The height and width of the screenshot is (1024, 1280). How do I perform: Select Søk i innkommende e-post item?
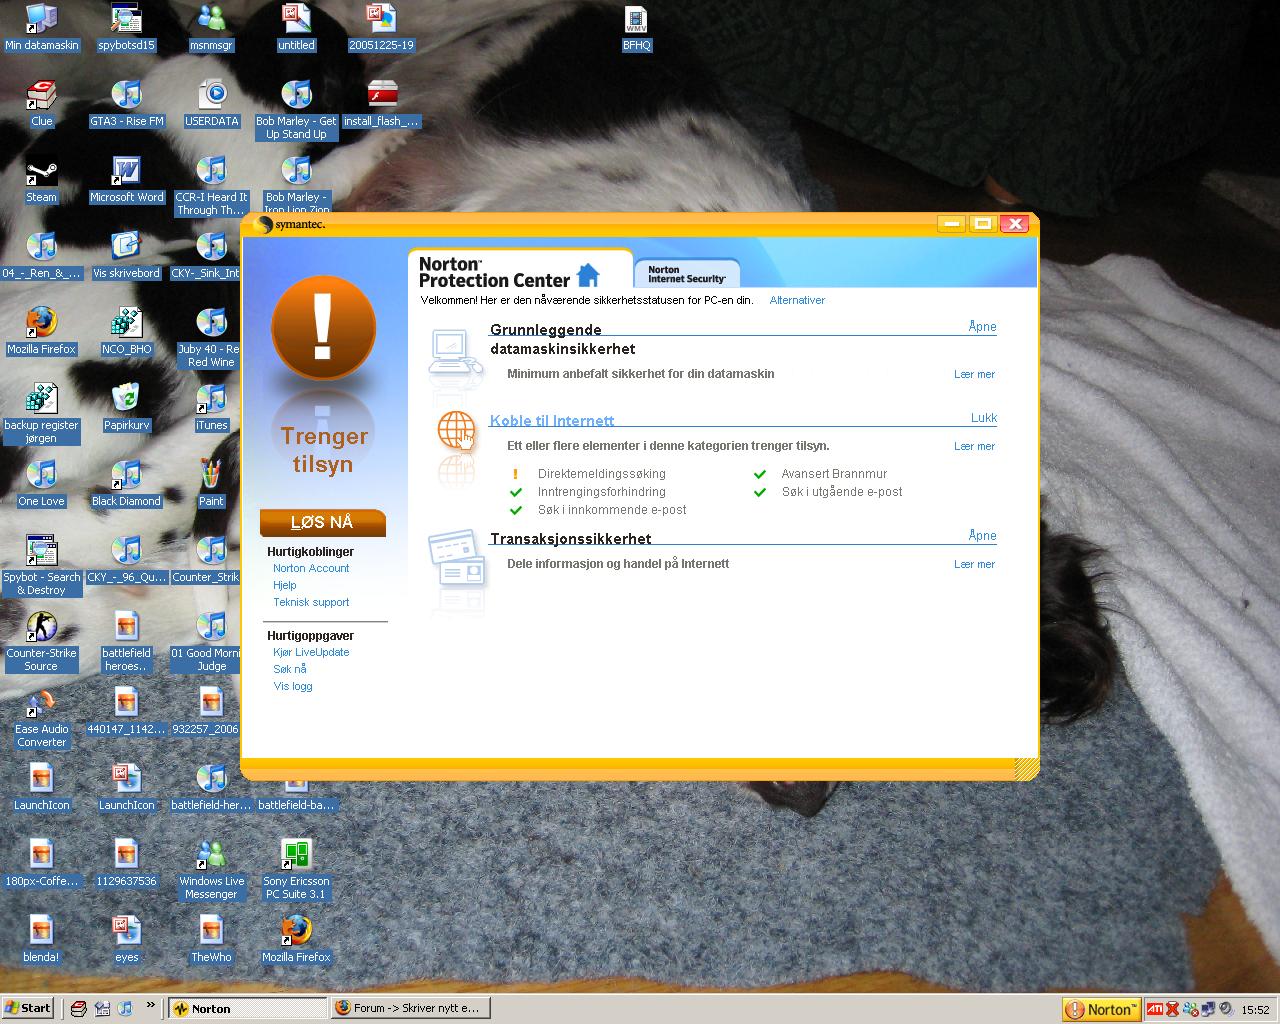pos(612,510)
